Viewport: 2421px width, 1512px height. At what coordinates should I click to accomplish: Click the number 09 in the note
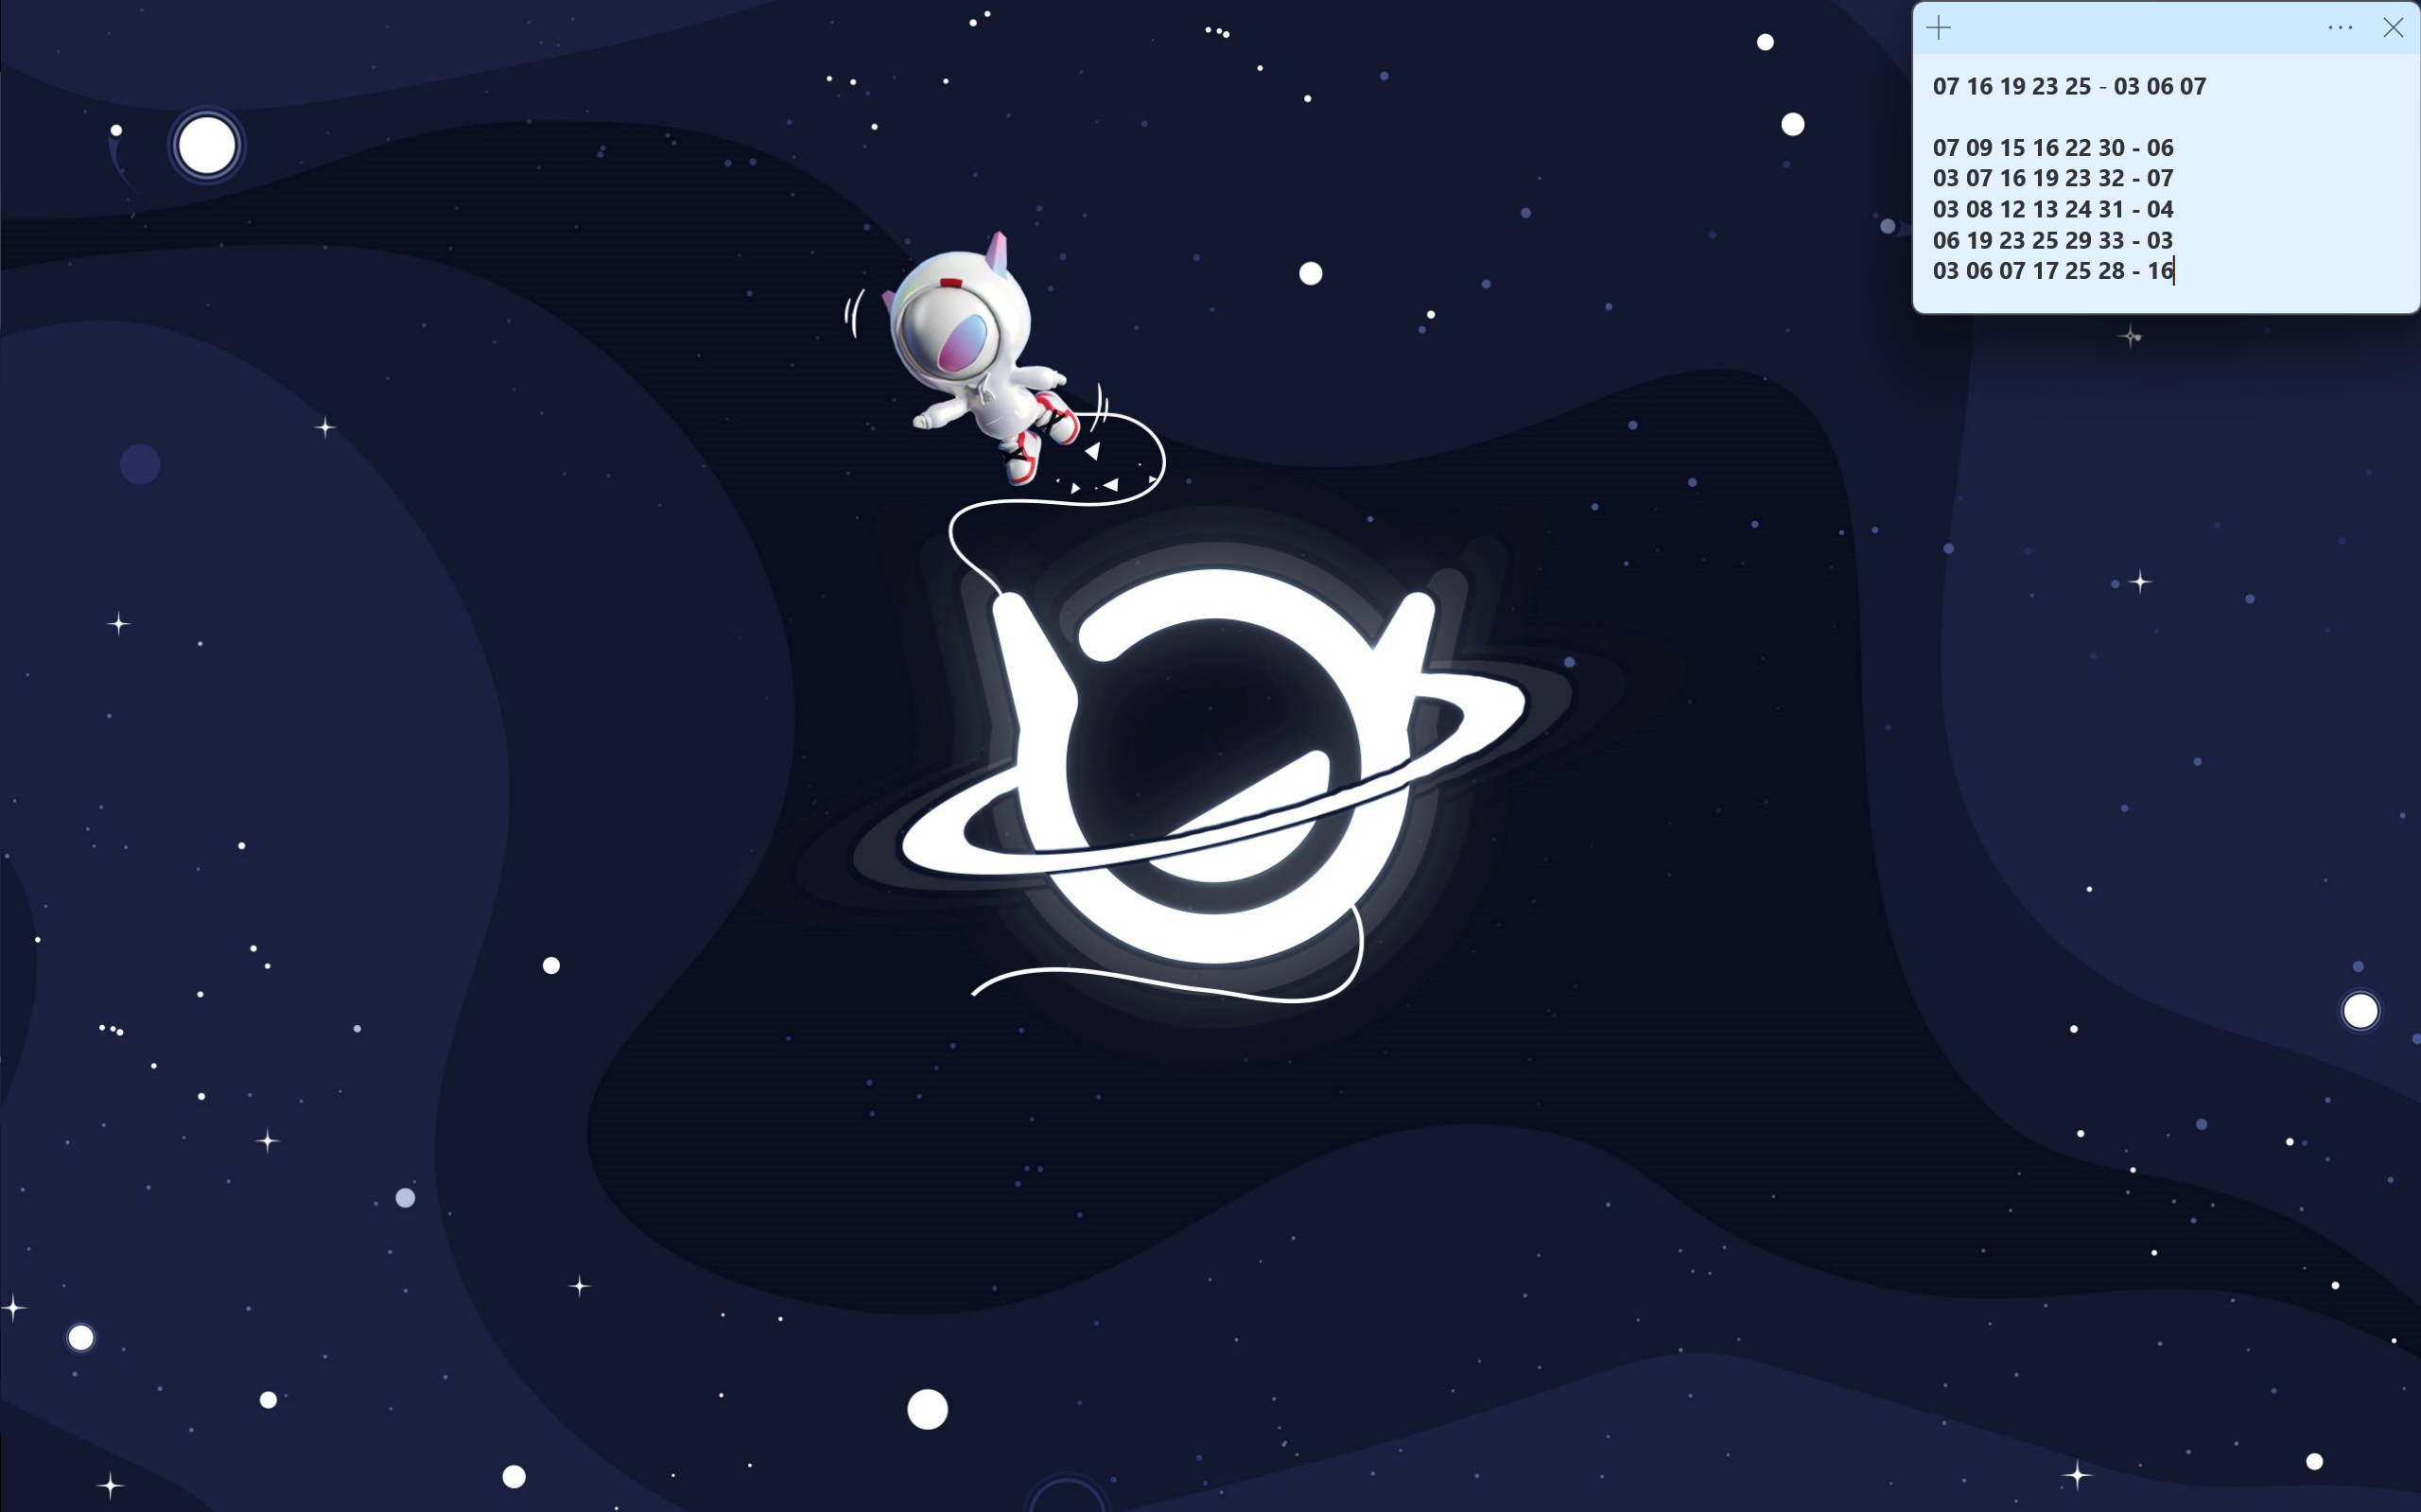click(1979, 148)
